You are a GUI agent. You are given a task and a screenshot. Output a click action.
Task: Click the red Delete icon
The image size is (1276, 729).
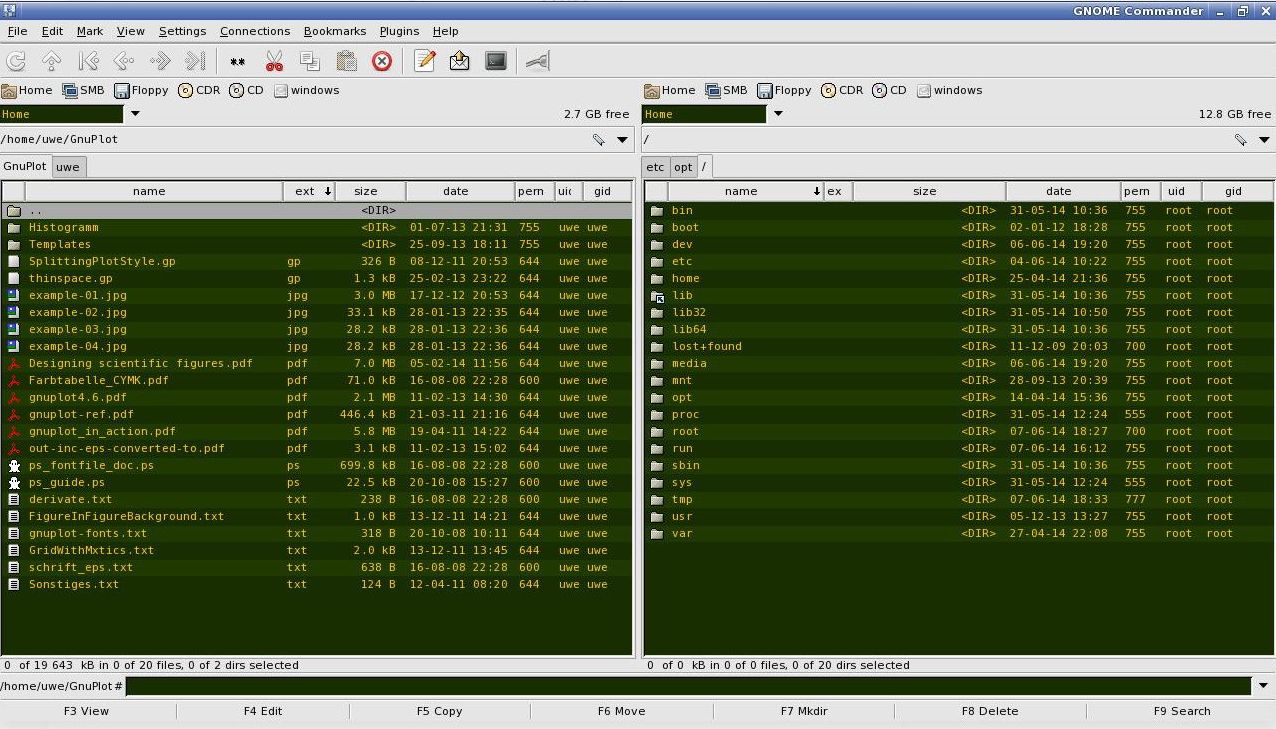click(382, 61)
